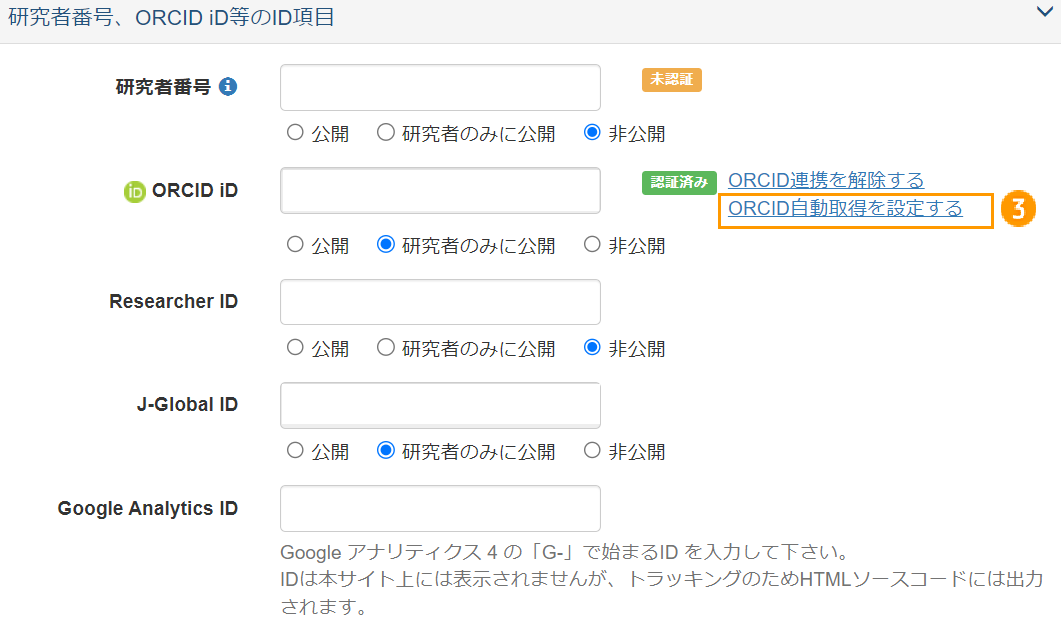The height and width of the screenshot is (631, 1061).
Task: Click the 研究者番号 input field
Action: click(440, 87)
